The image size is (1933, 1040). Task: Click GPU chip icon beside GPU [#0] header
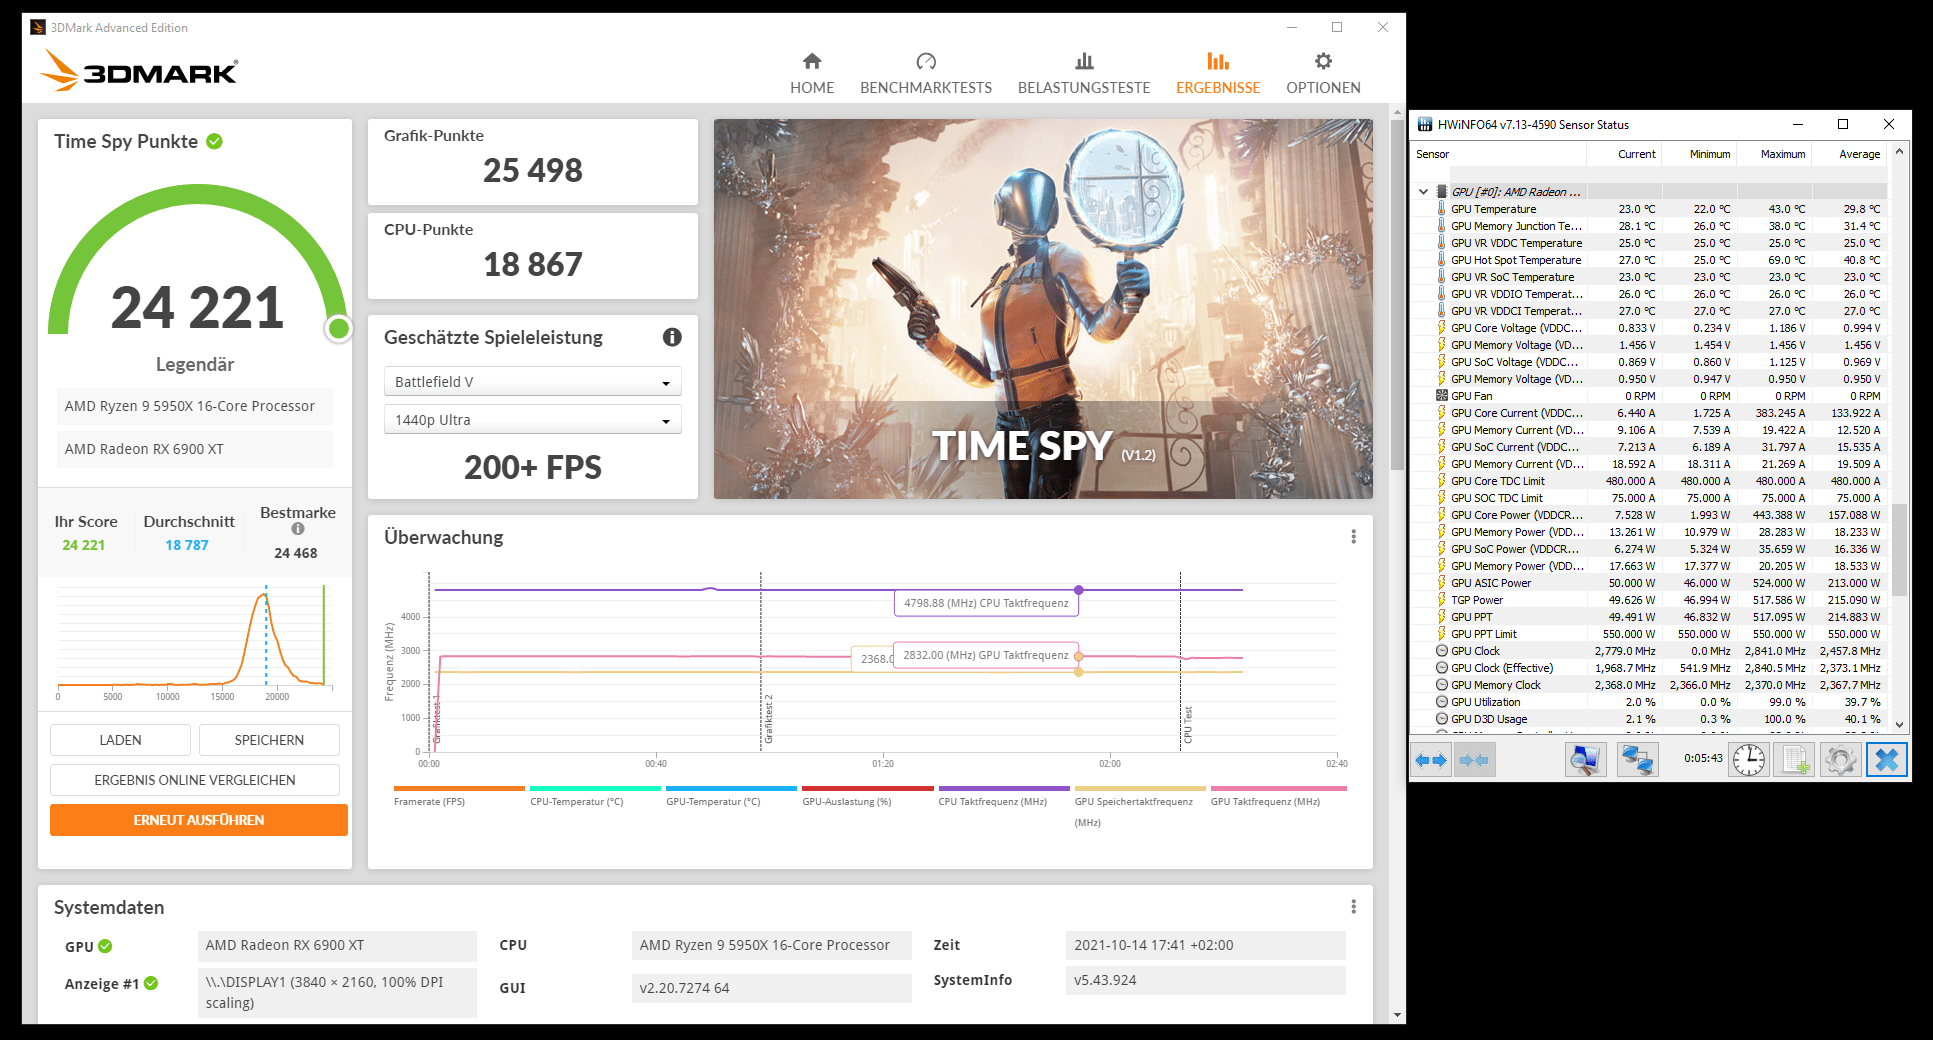coord(1441,191)
